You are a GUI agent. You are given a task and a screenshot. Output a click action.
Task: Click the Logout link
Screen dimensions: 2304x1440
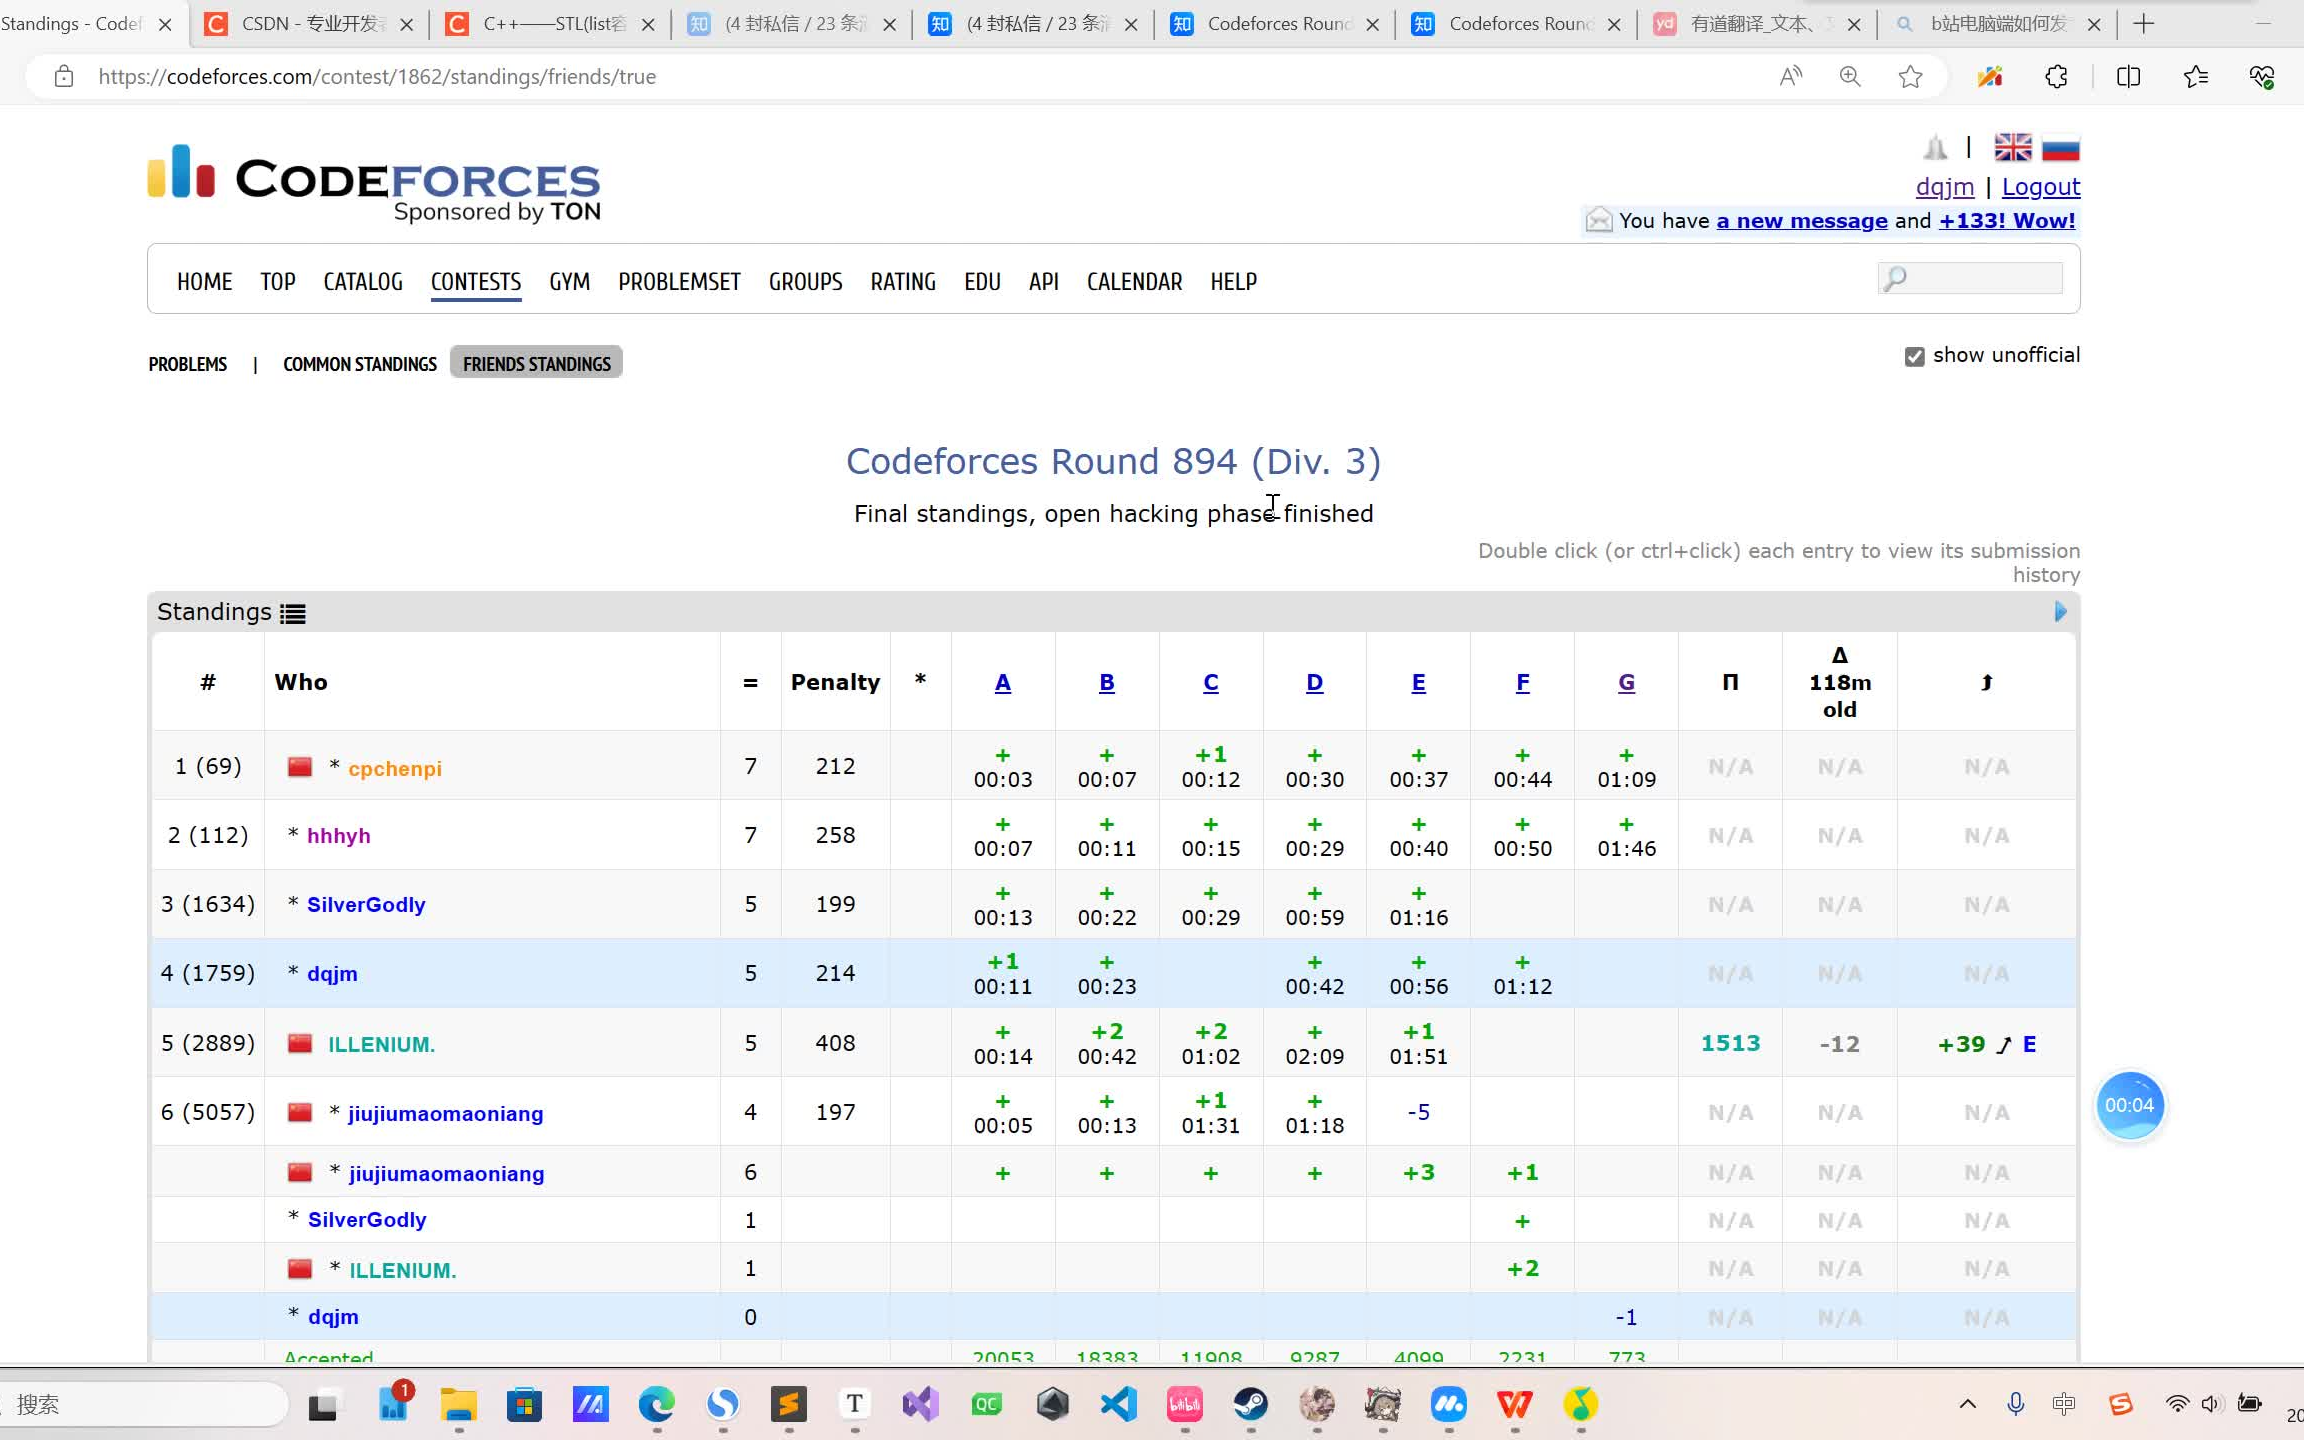2040,187
